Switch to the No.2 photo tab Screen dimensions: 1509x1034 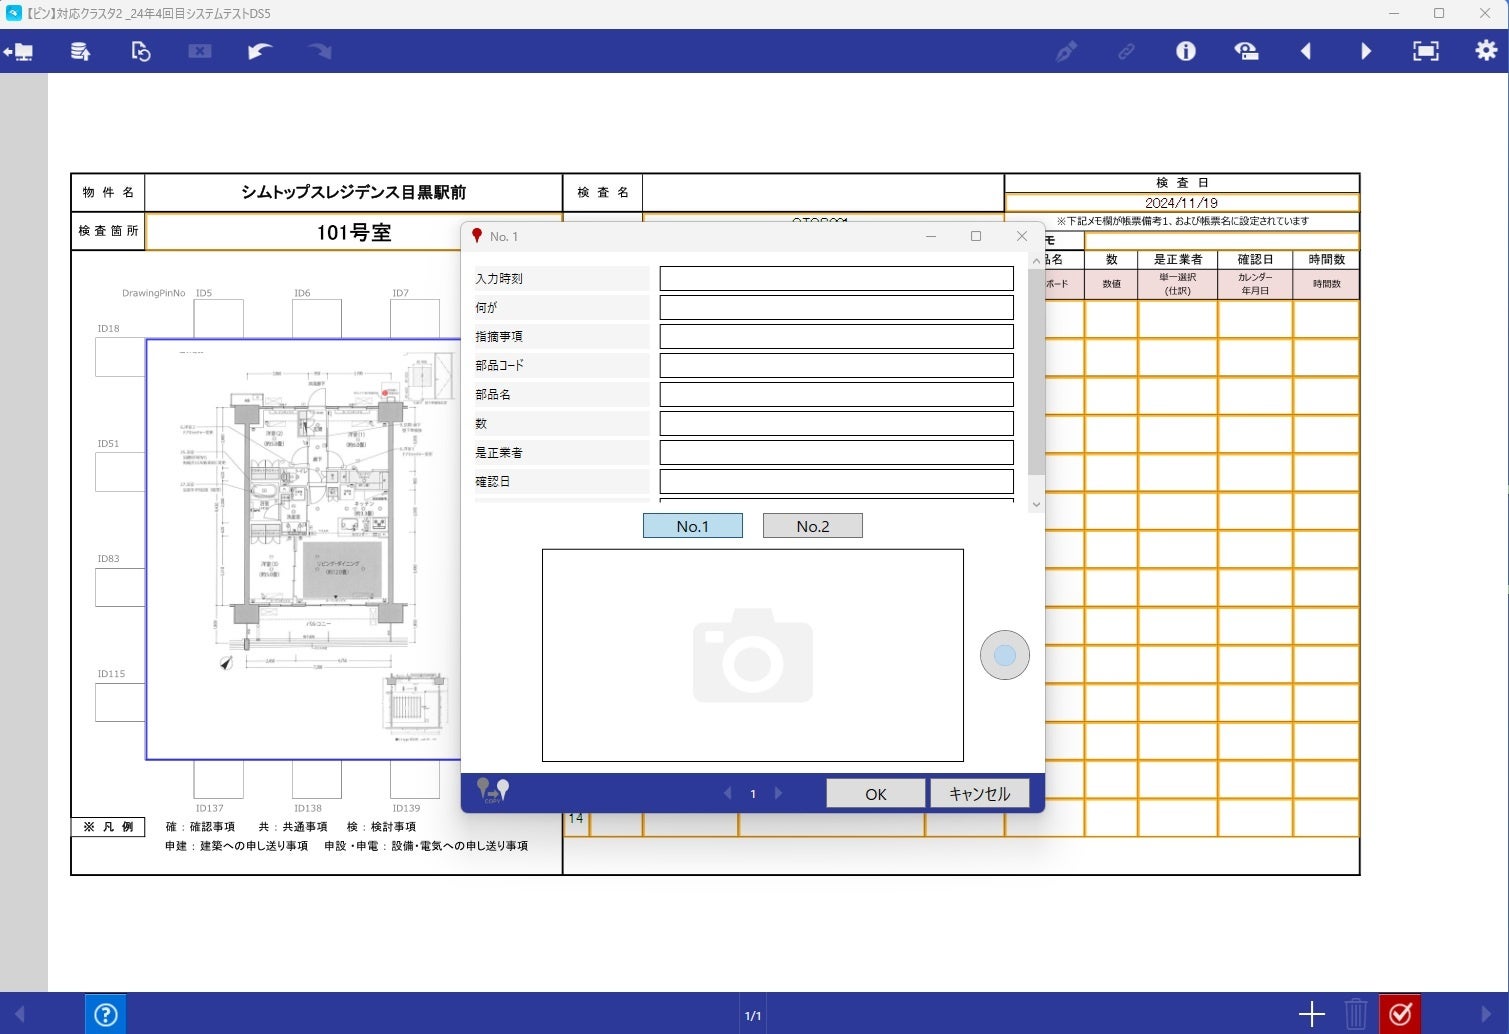coord(812,526)
